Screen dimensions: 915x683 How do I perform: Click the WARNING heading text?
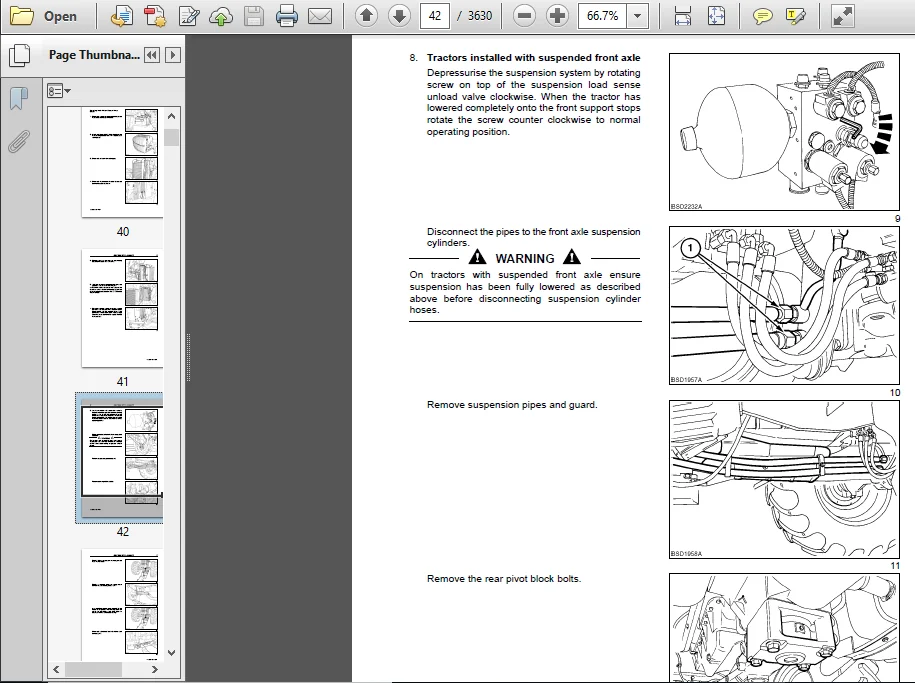click(x=525, y=258)
